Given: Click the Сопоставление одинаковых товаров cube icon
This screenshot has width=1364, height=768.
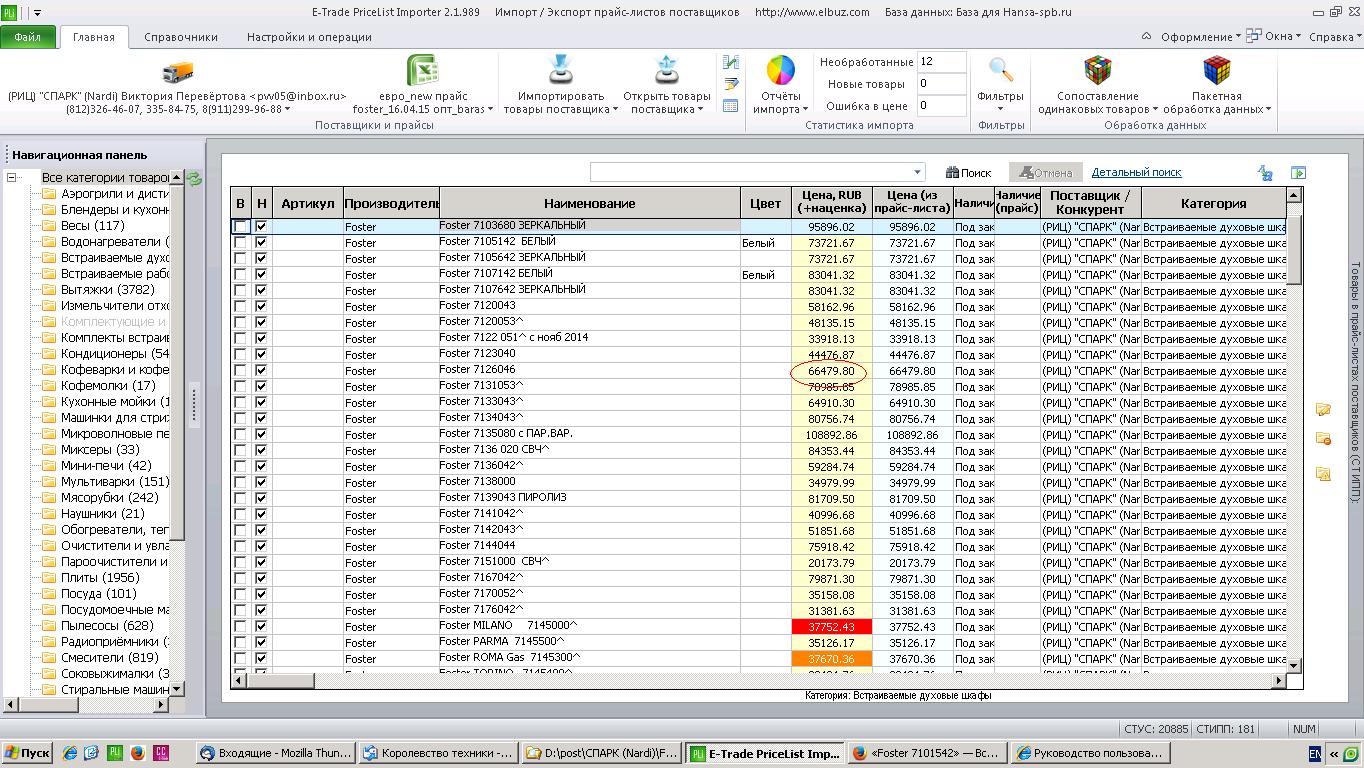Looking at the screenshot, I should pyautogui.click(x=1097, y=70).
